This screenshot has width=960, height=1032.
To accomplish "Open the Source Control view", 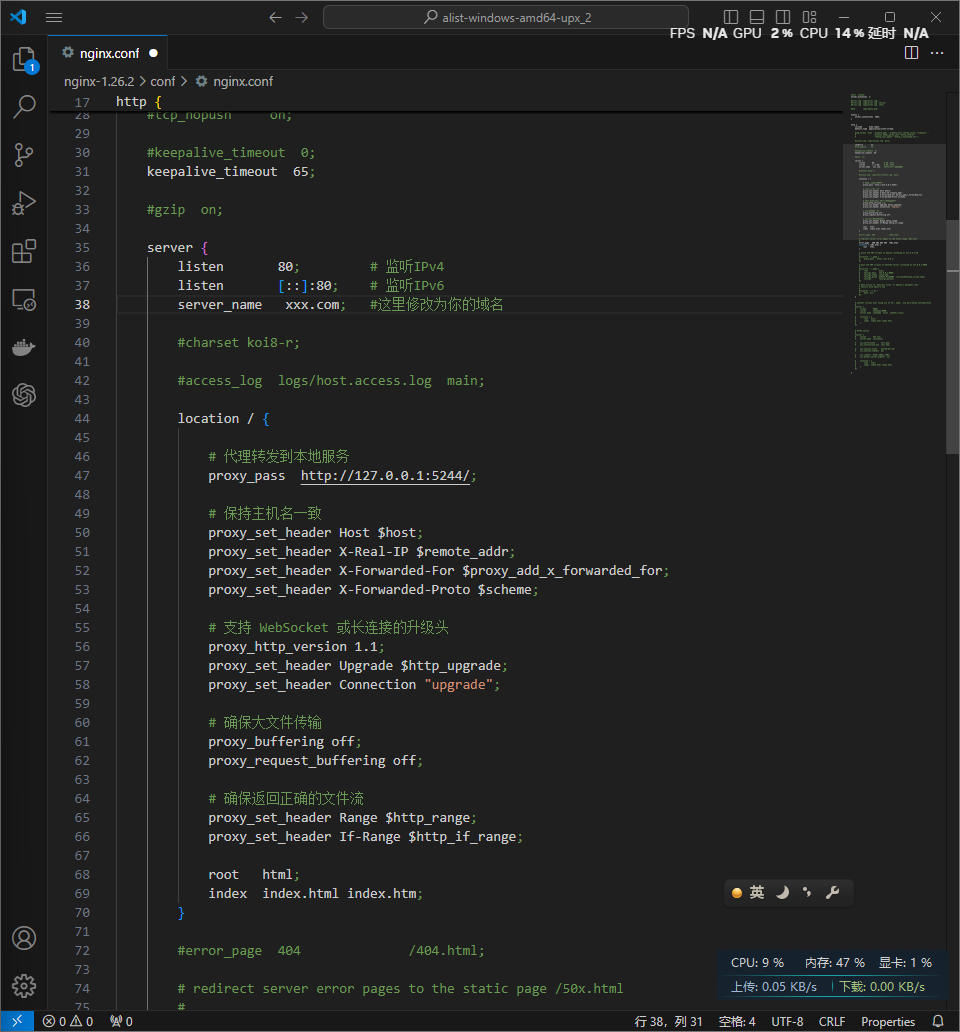I will click(x=24, y=155).
